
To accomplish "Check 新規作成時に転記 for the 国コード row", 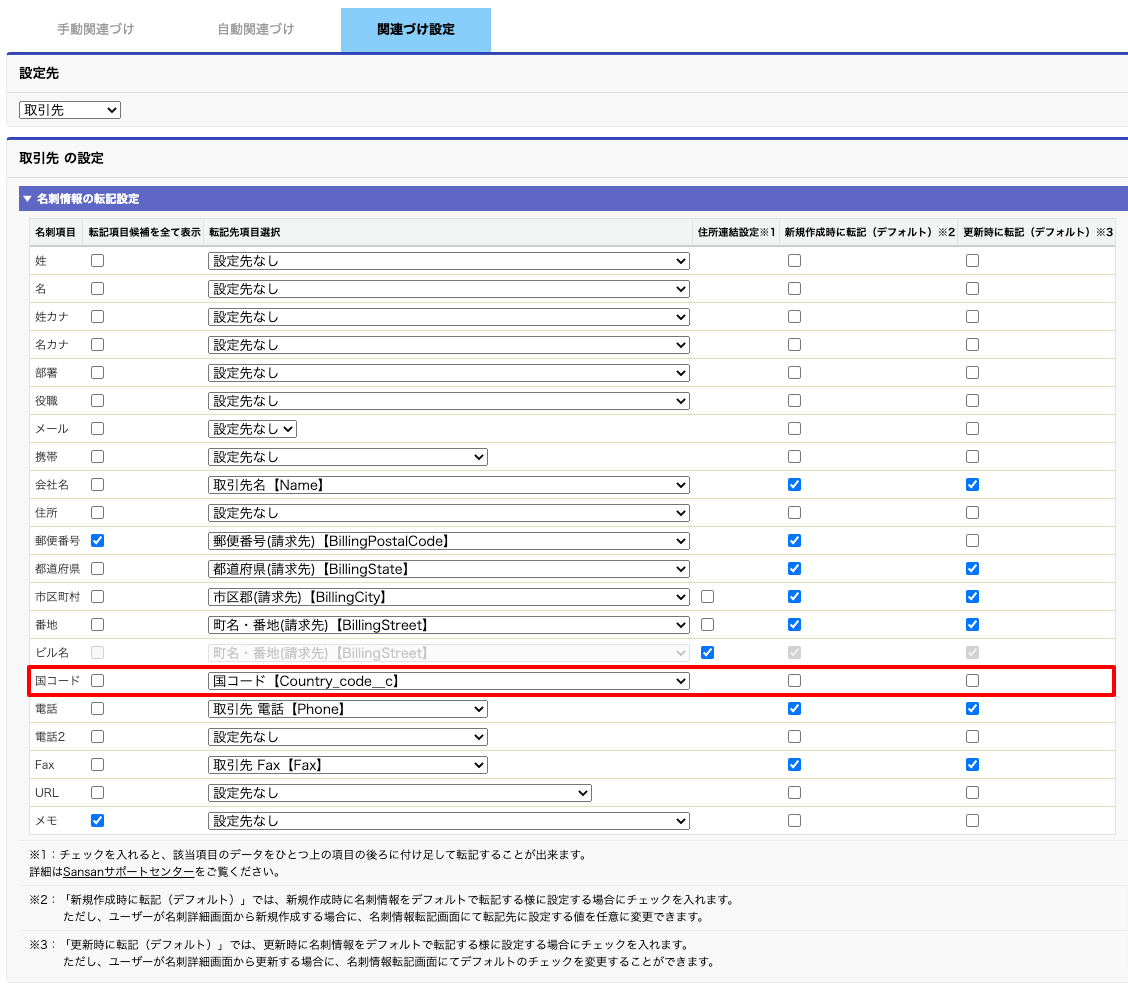I will [794, 681].
